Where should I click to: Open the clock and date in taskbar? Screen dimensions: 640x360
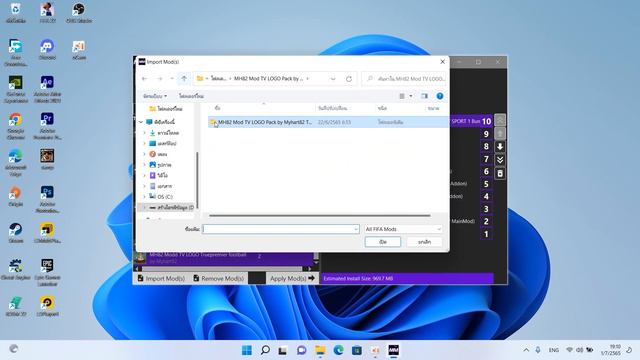[x=611, y=350]
